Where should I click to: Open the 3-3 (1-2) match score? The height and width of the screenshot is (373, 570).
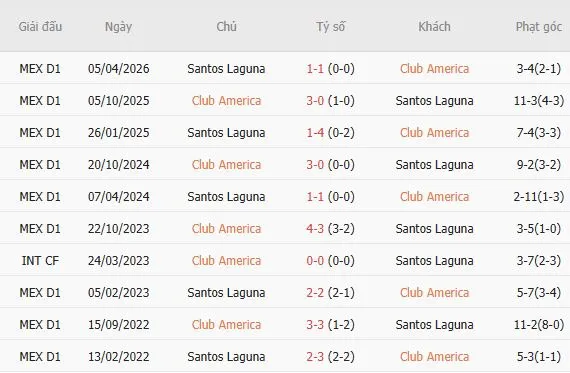(330, 325)
